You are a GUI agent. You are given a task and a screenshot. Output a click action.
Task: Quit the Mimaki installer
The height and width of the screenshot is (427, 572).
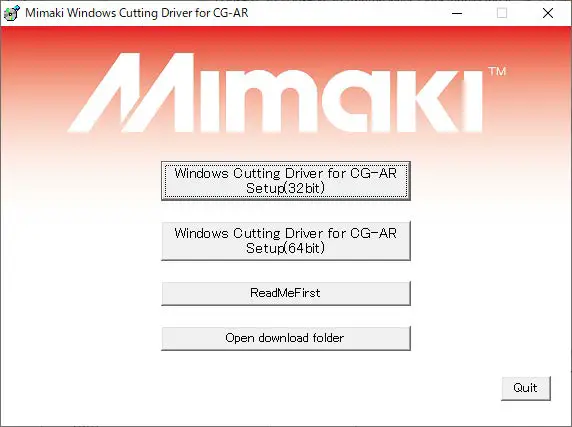(526, 388)
